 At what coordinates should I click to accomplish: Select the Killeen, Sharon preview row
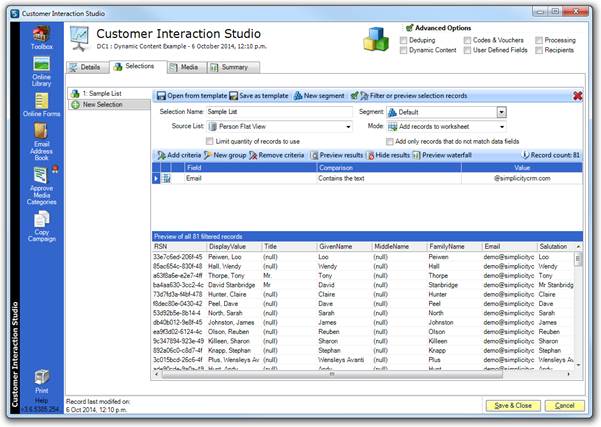[363, 341]
